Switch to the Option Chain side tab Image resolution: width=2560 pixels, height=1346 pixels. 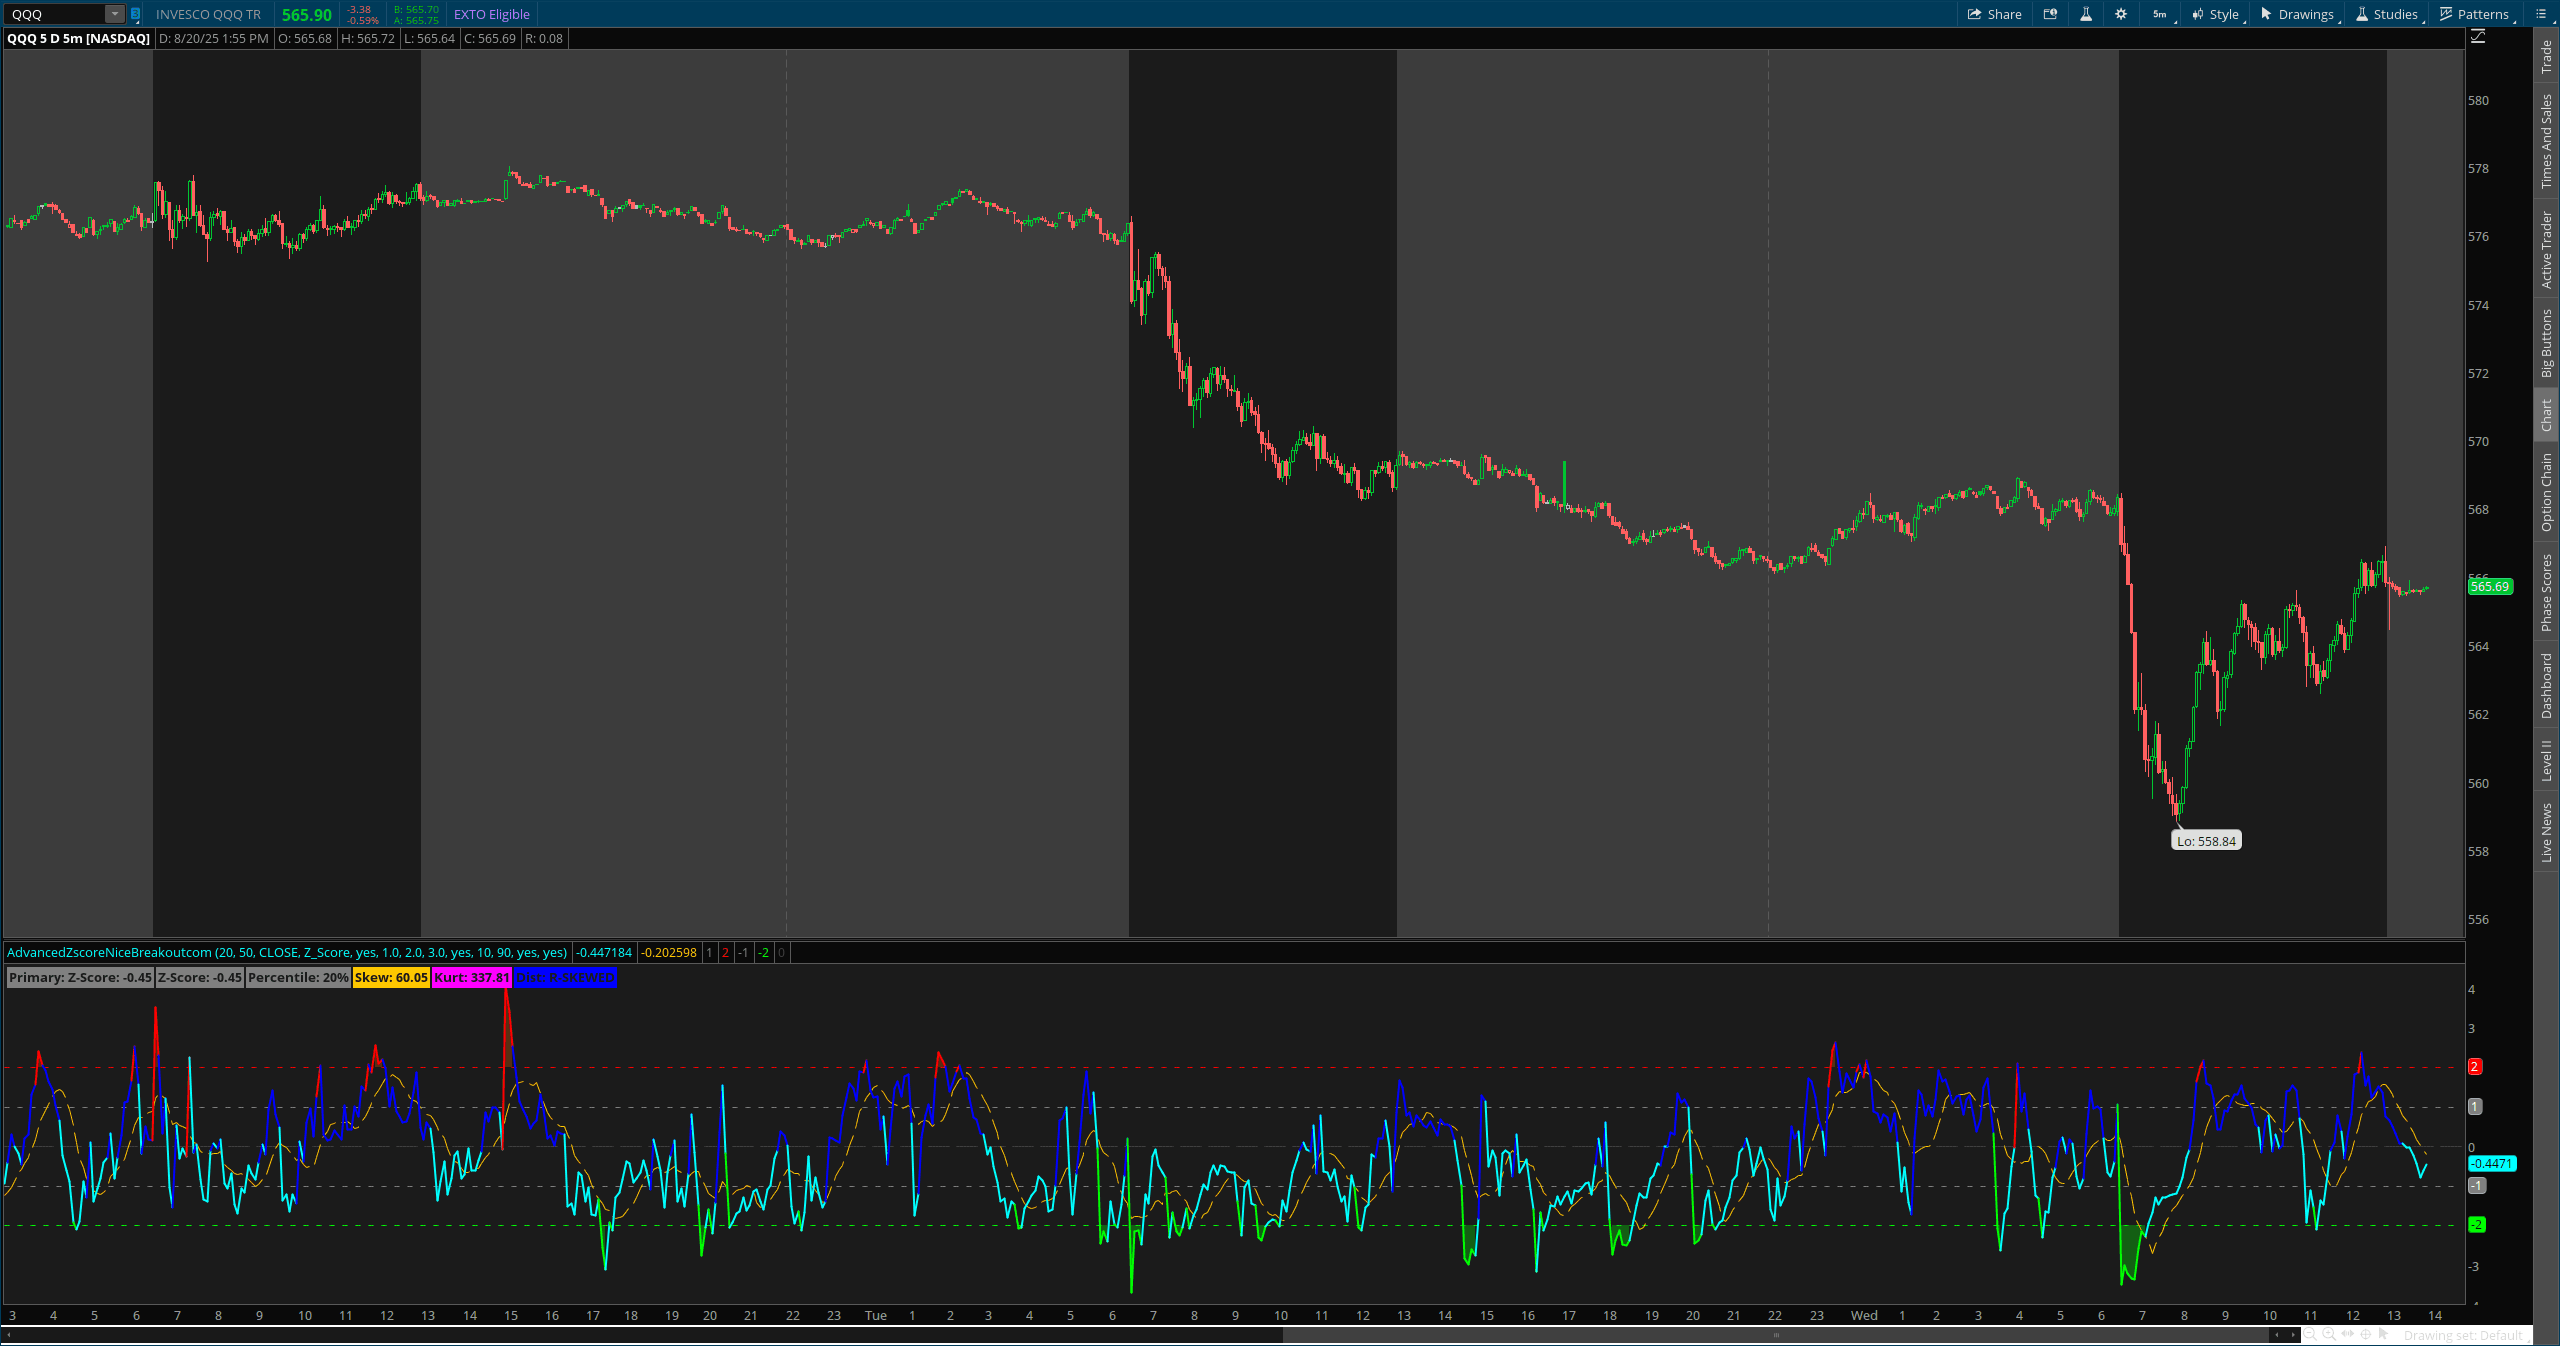click(x=2547, y=491)
